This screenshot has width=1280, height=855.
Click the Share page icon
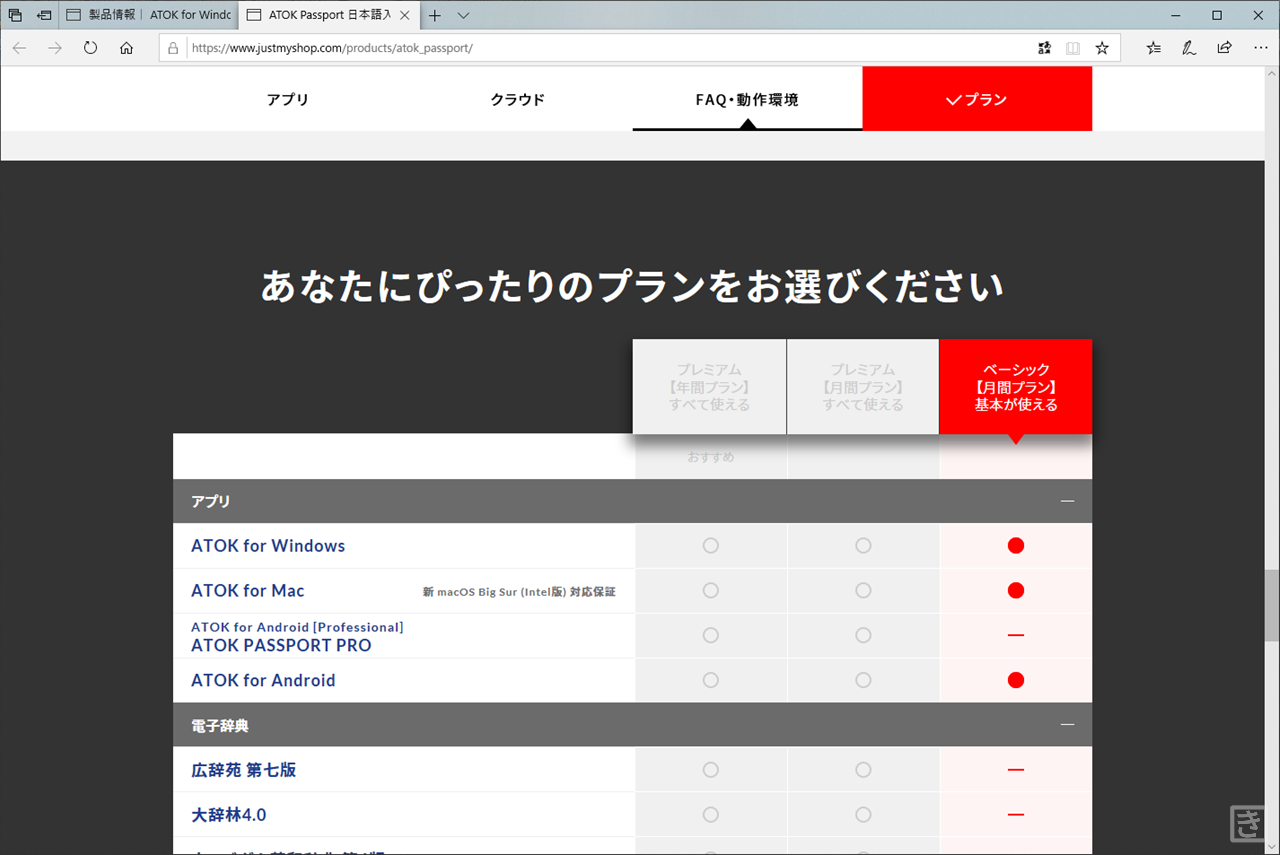coord(1224,48)
